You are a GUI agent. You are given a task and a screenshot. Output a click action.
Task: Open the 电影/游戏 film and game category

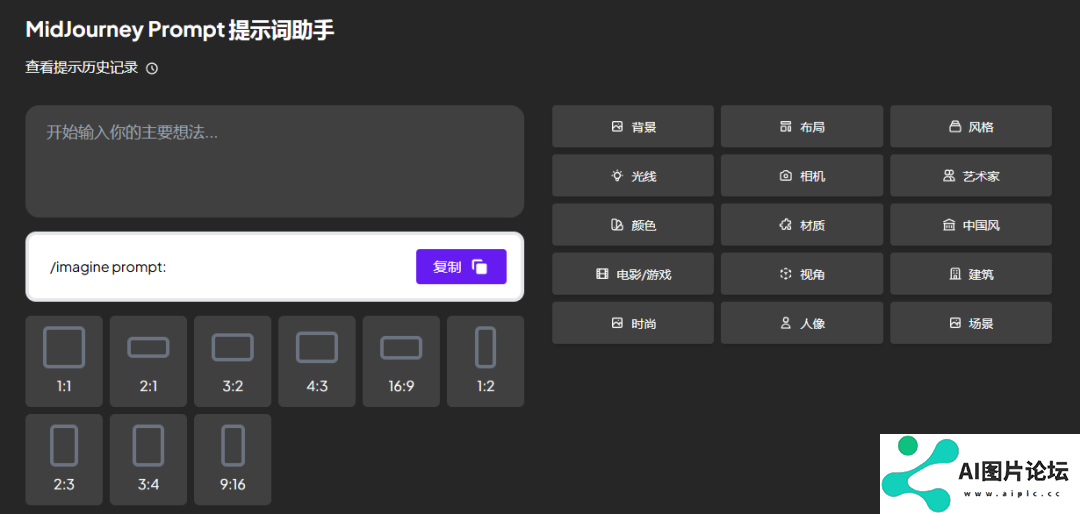tap(633, 274)
